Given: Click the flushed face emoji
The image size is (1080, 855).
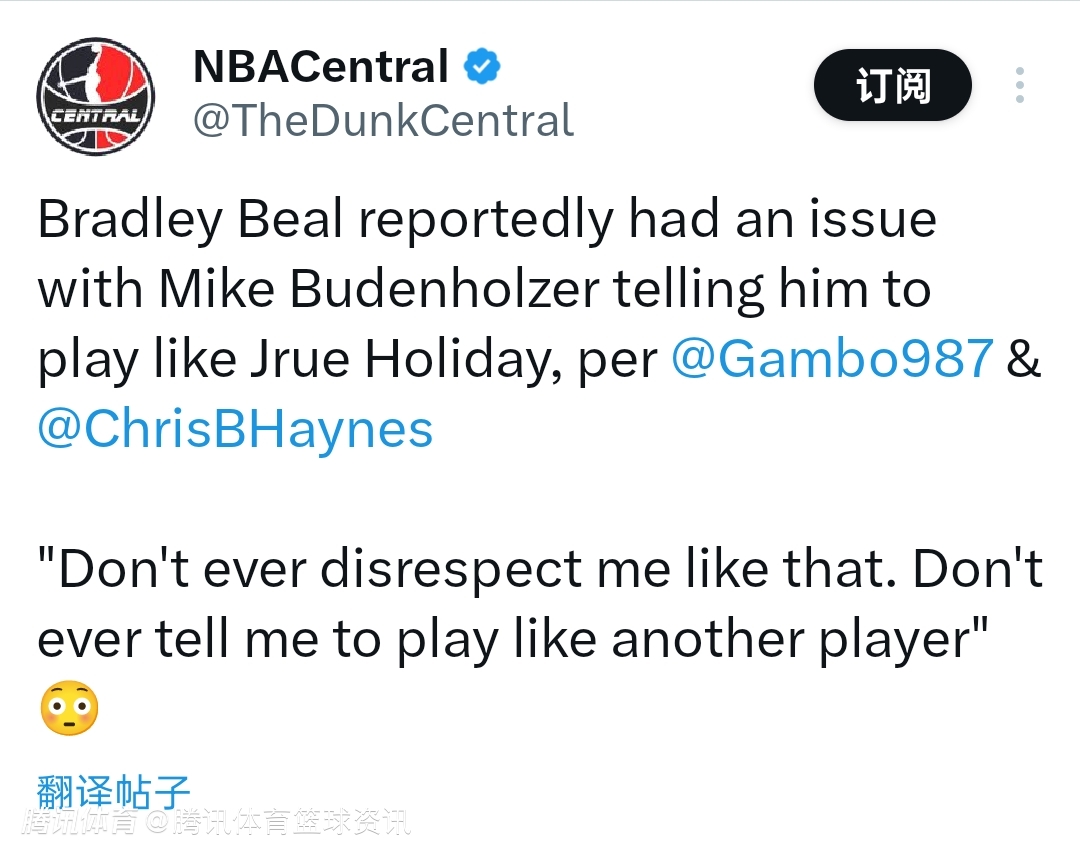Looking at the screenshot, I should pyautogui.click(x=69, y=709).
